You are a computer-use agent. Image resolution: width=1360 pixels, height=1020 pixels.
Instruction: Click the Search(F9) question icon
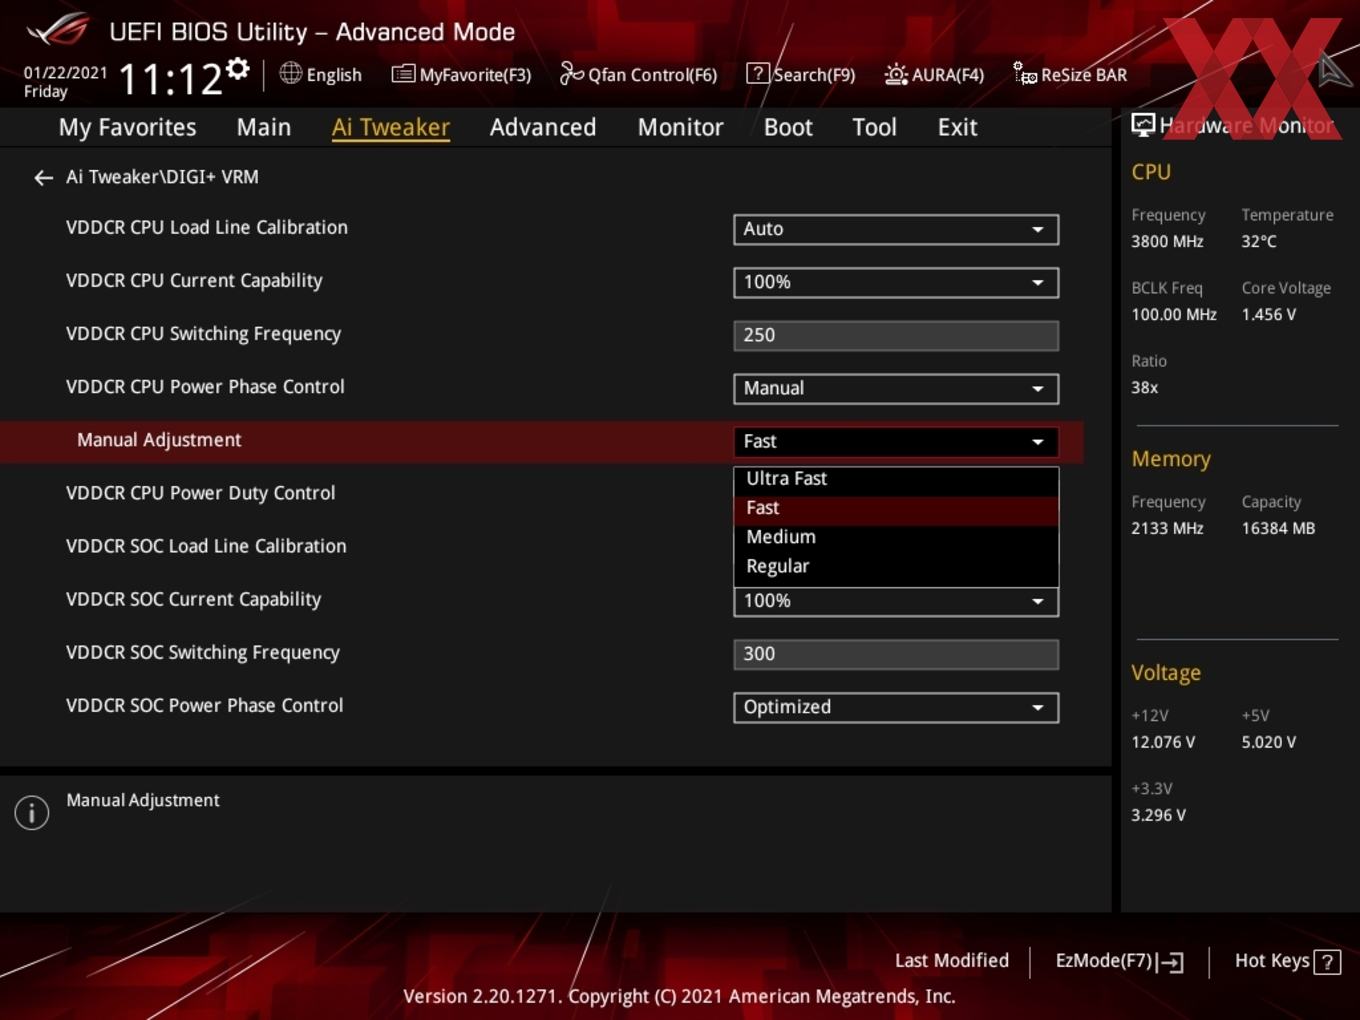tap(758, 74)
